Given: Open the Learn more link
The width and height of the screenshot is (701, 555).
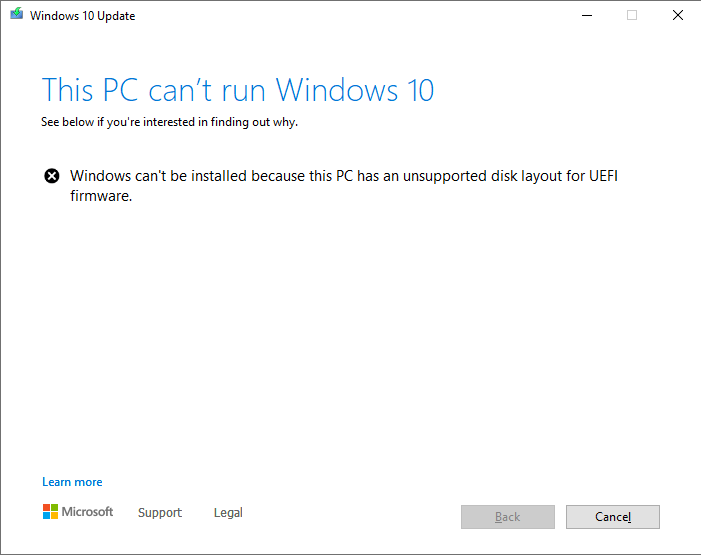Looking at the screenshot, I should click(x=72, y=482).
